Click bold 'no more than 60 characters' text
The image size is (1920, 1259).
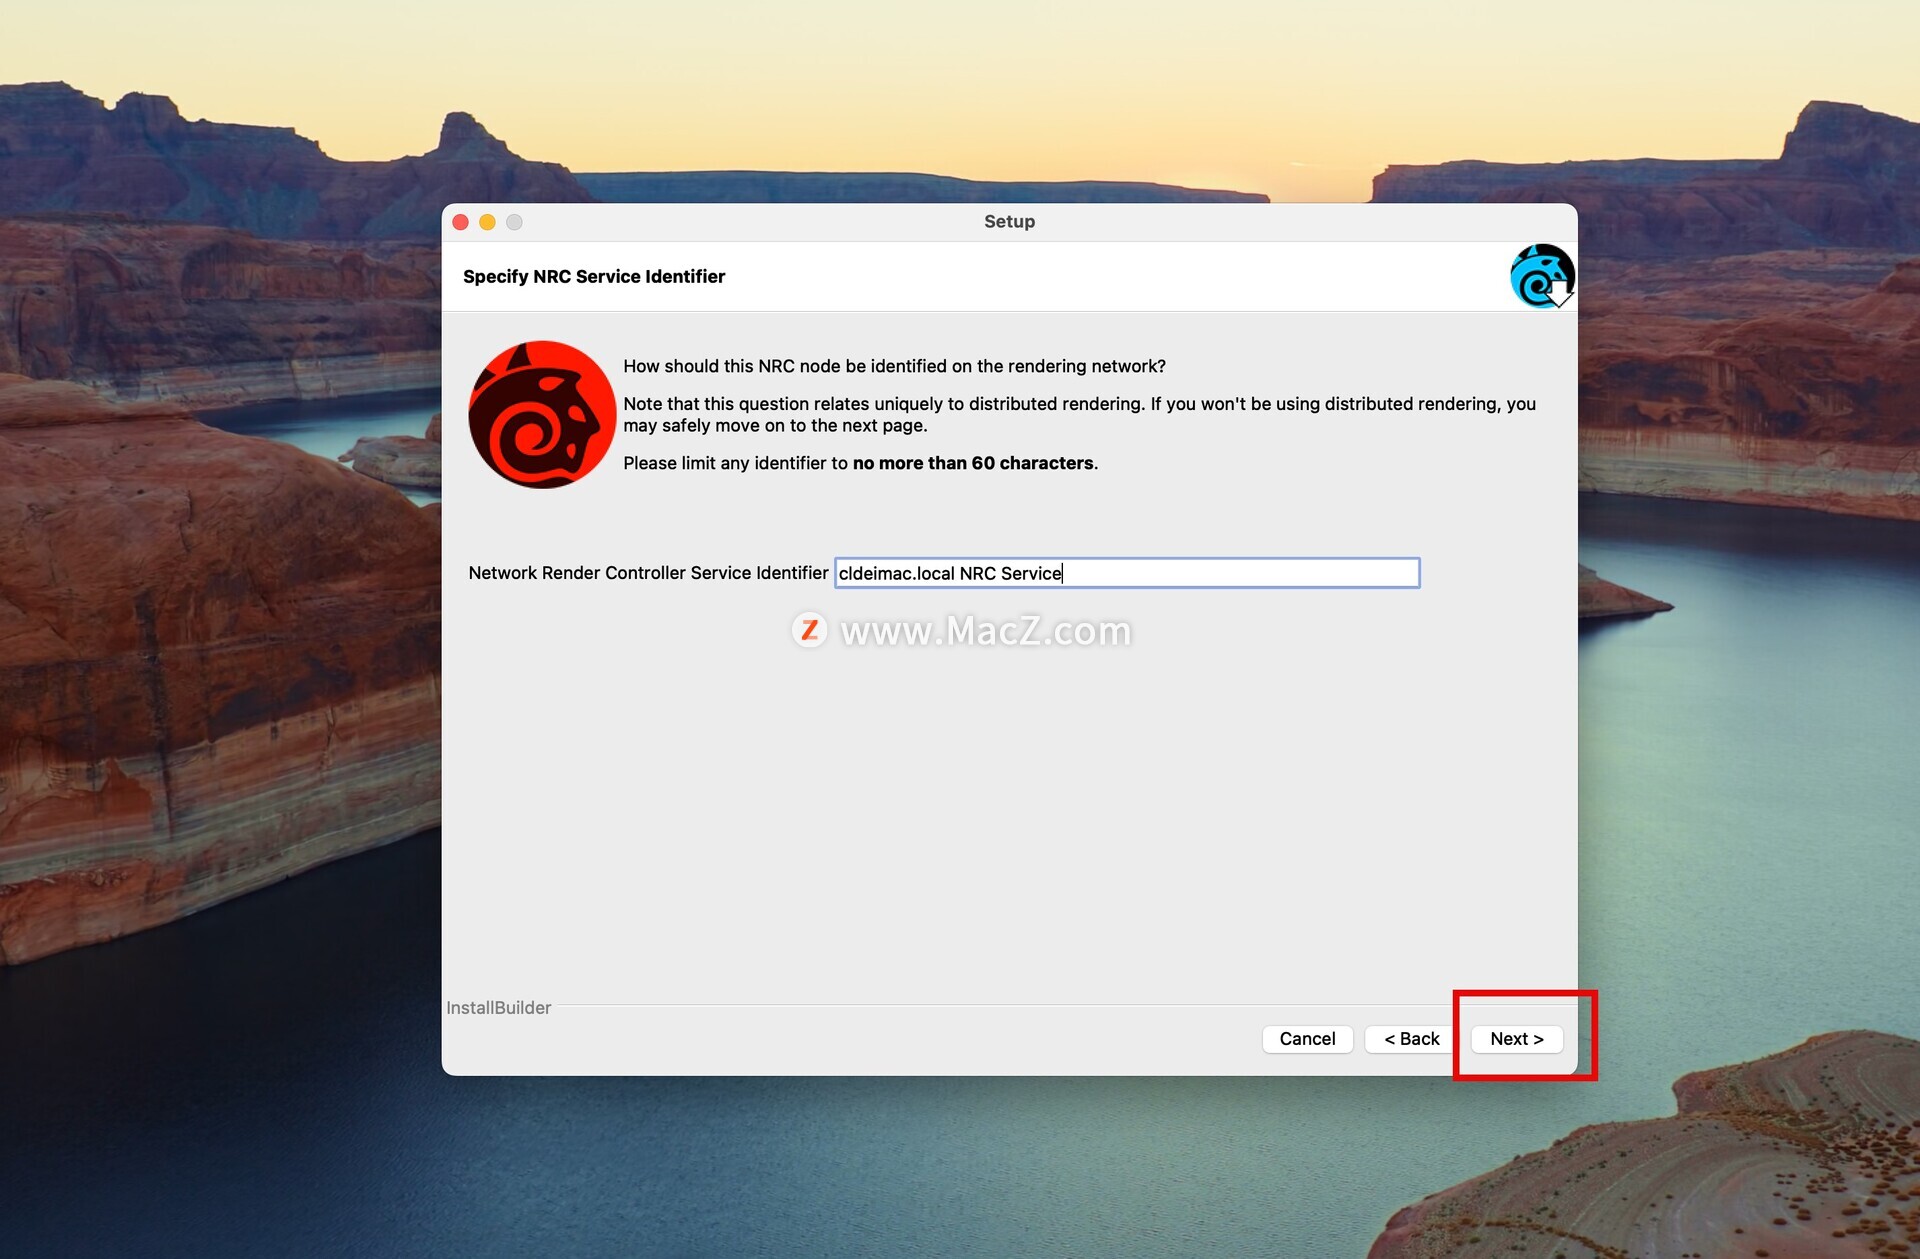point(973,463)
